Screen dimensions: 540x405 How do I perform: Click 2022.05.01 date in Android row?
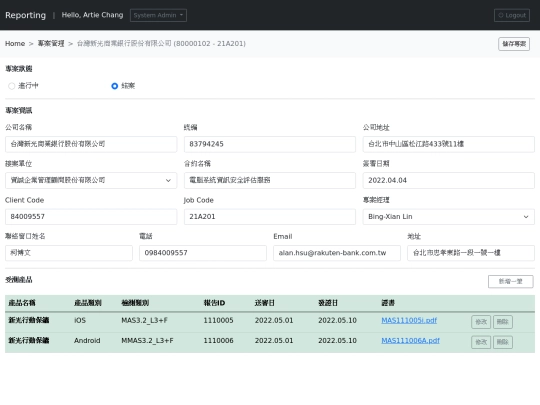click(274, 341)
